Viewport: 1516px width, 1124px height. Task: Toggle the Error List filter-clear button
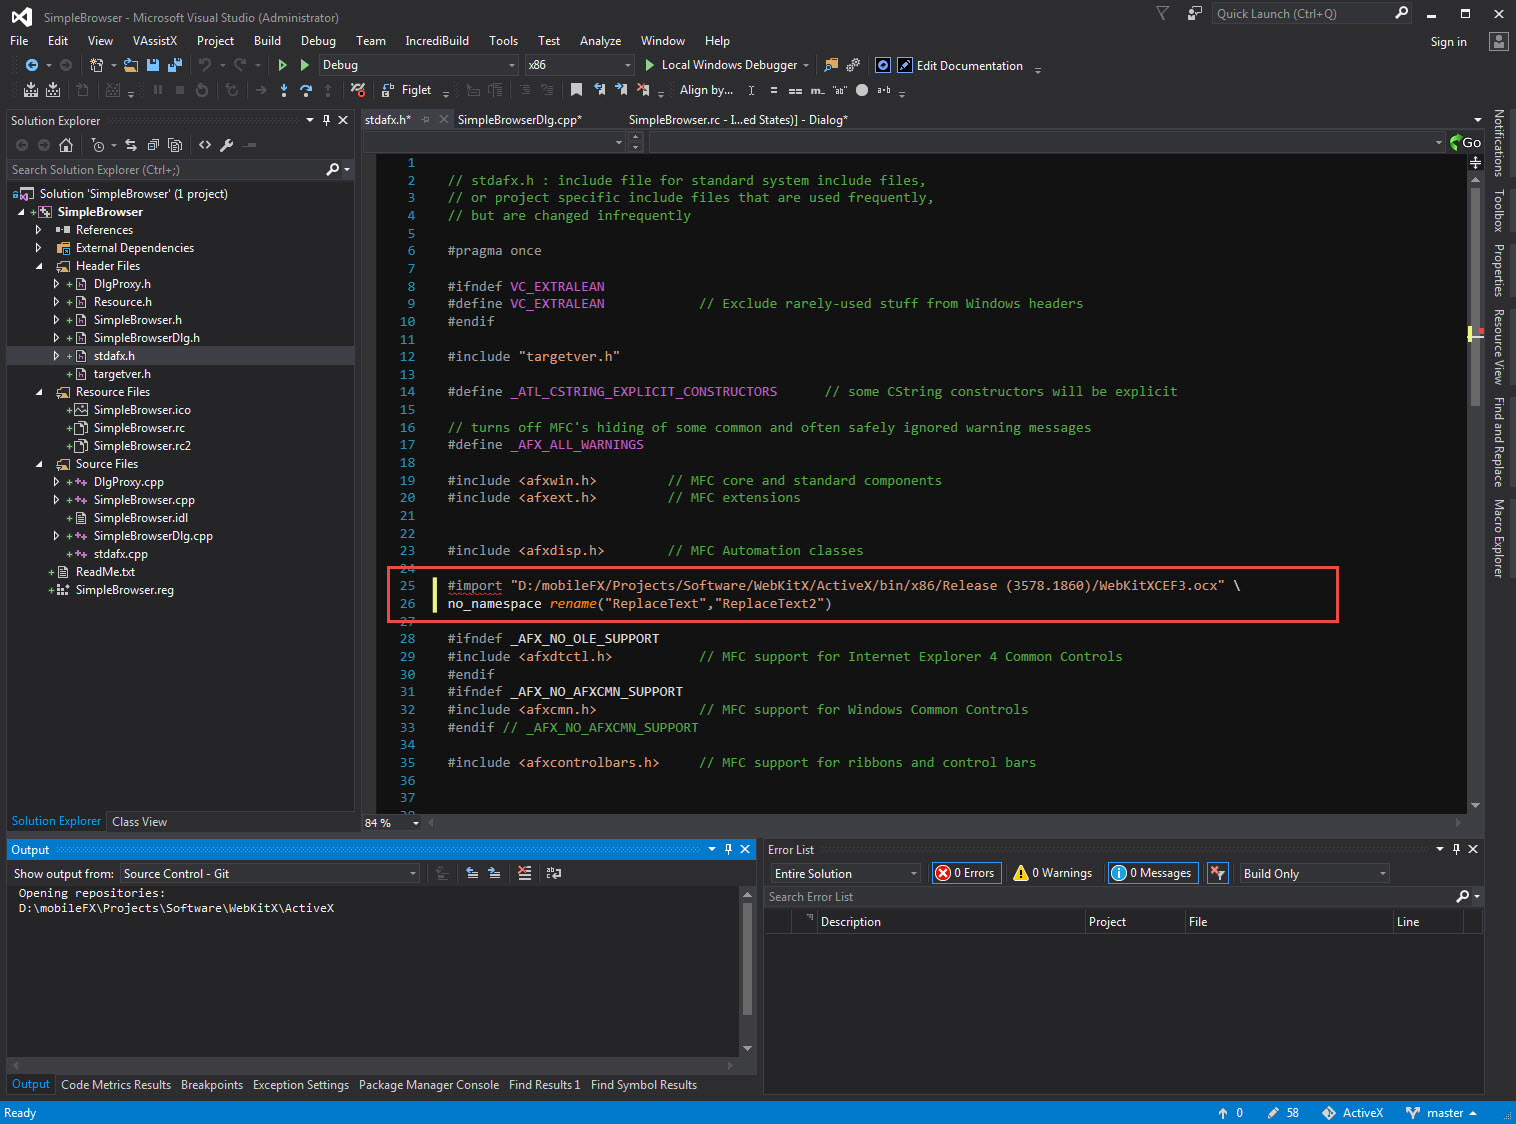[x=1217, y=873]
